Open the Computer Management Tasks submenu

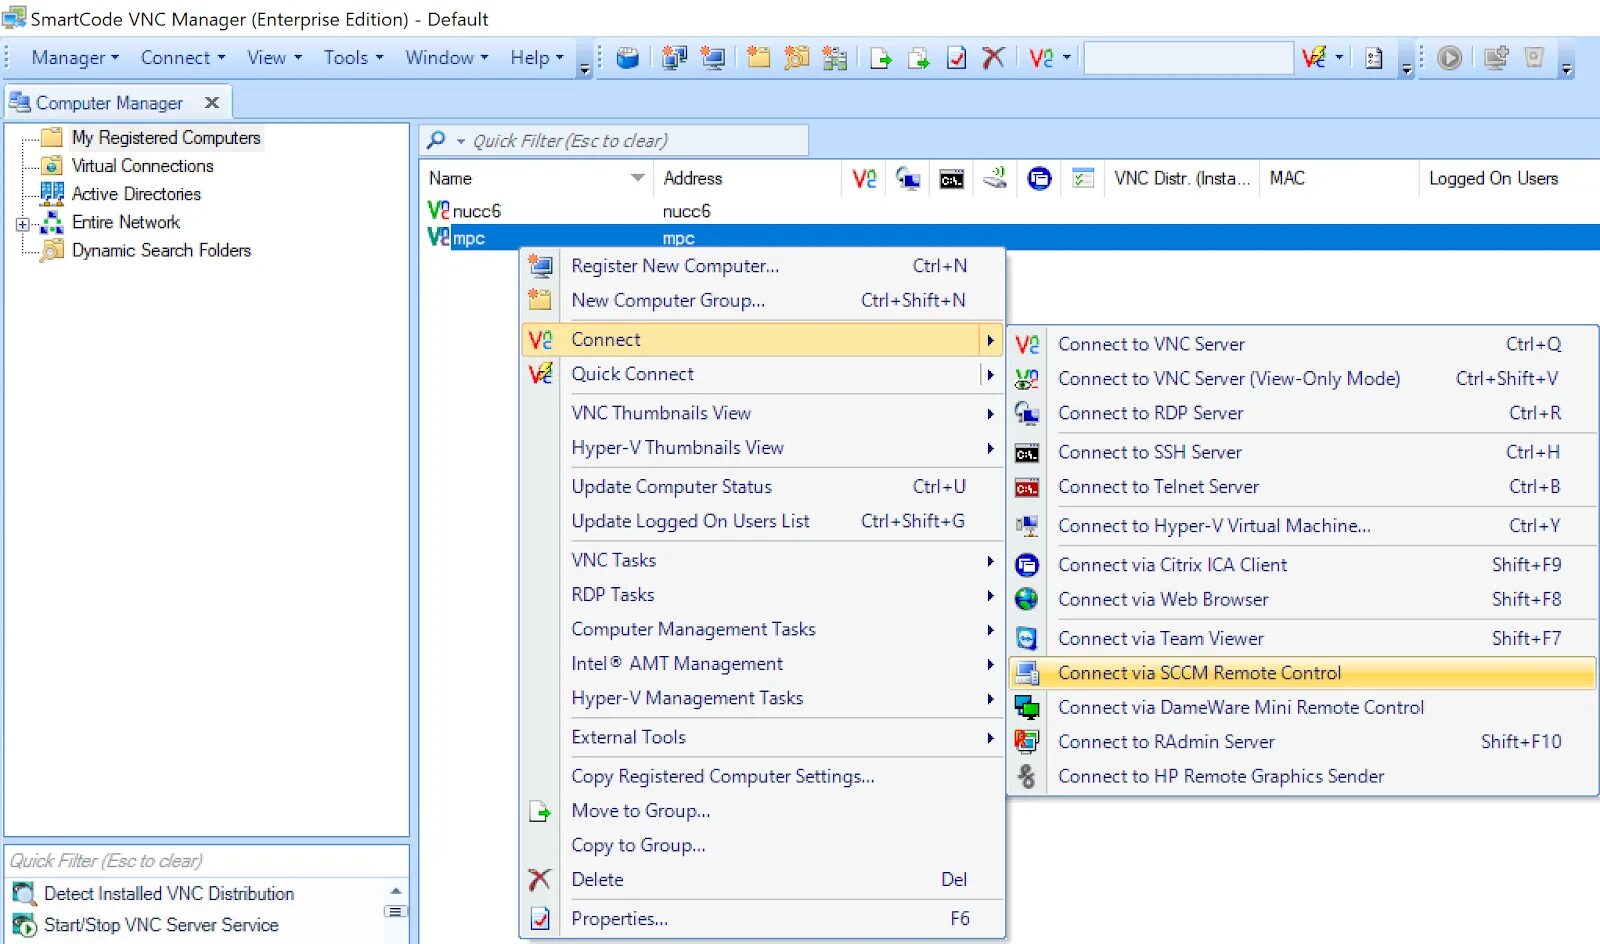click(762, 629)
